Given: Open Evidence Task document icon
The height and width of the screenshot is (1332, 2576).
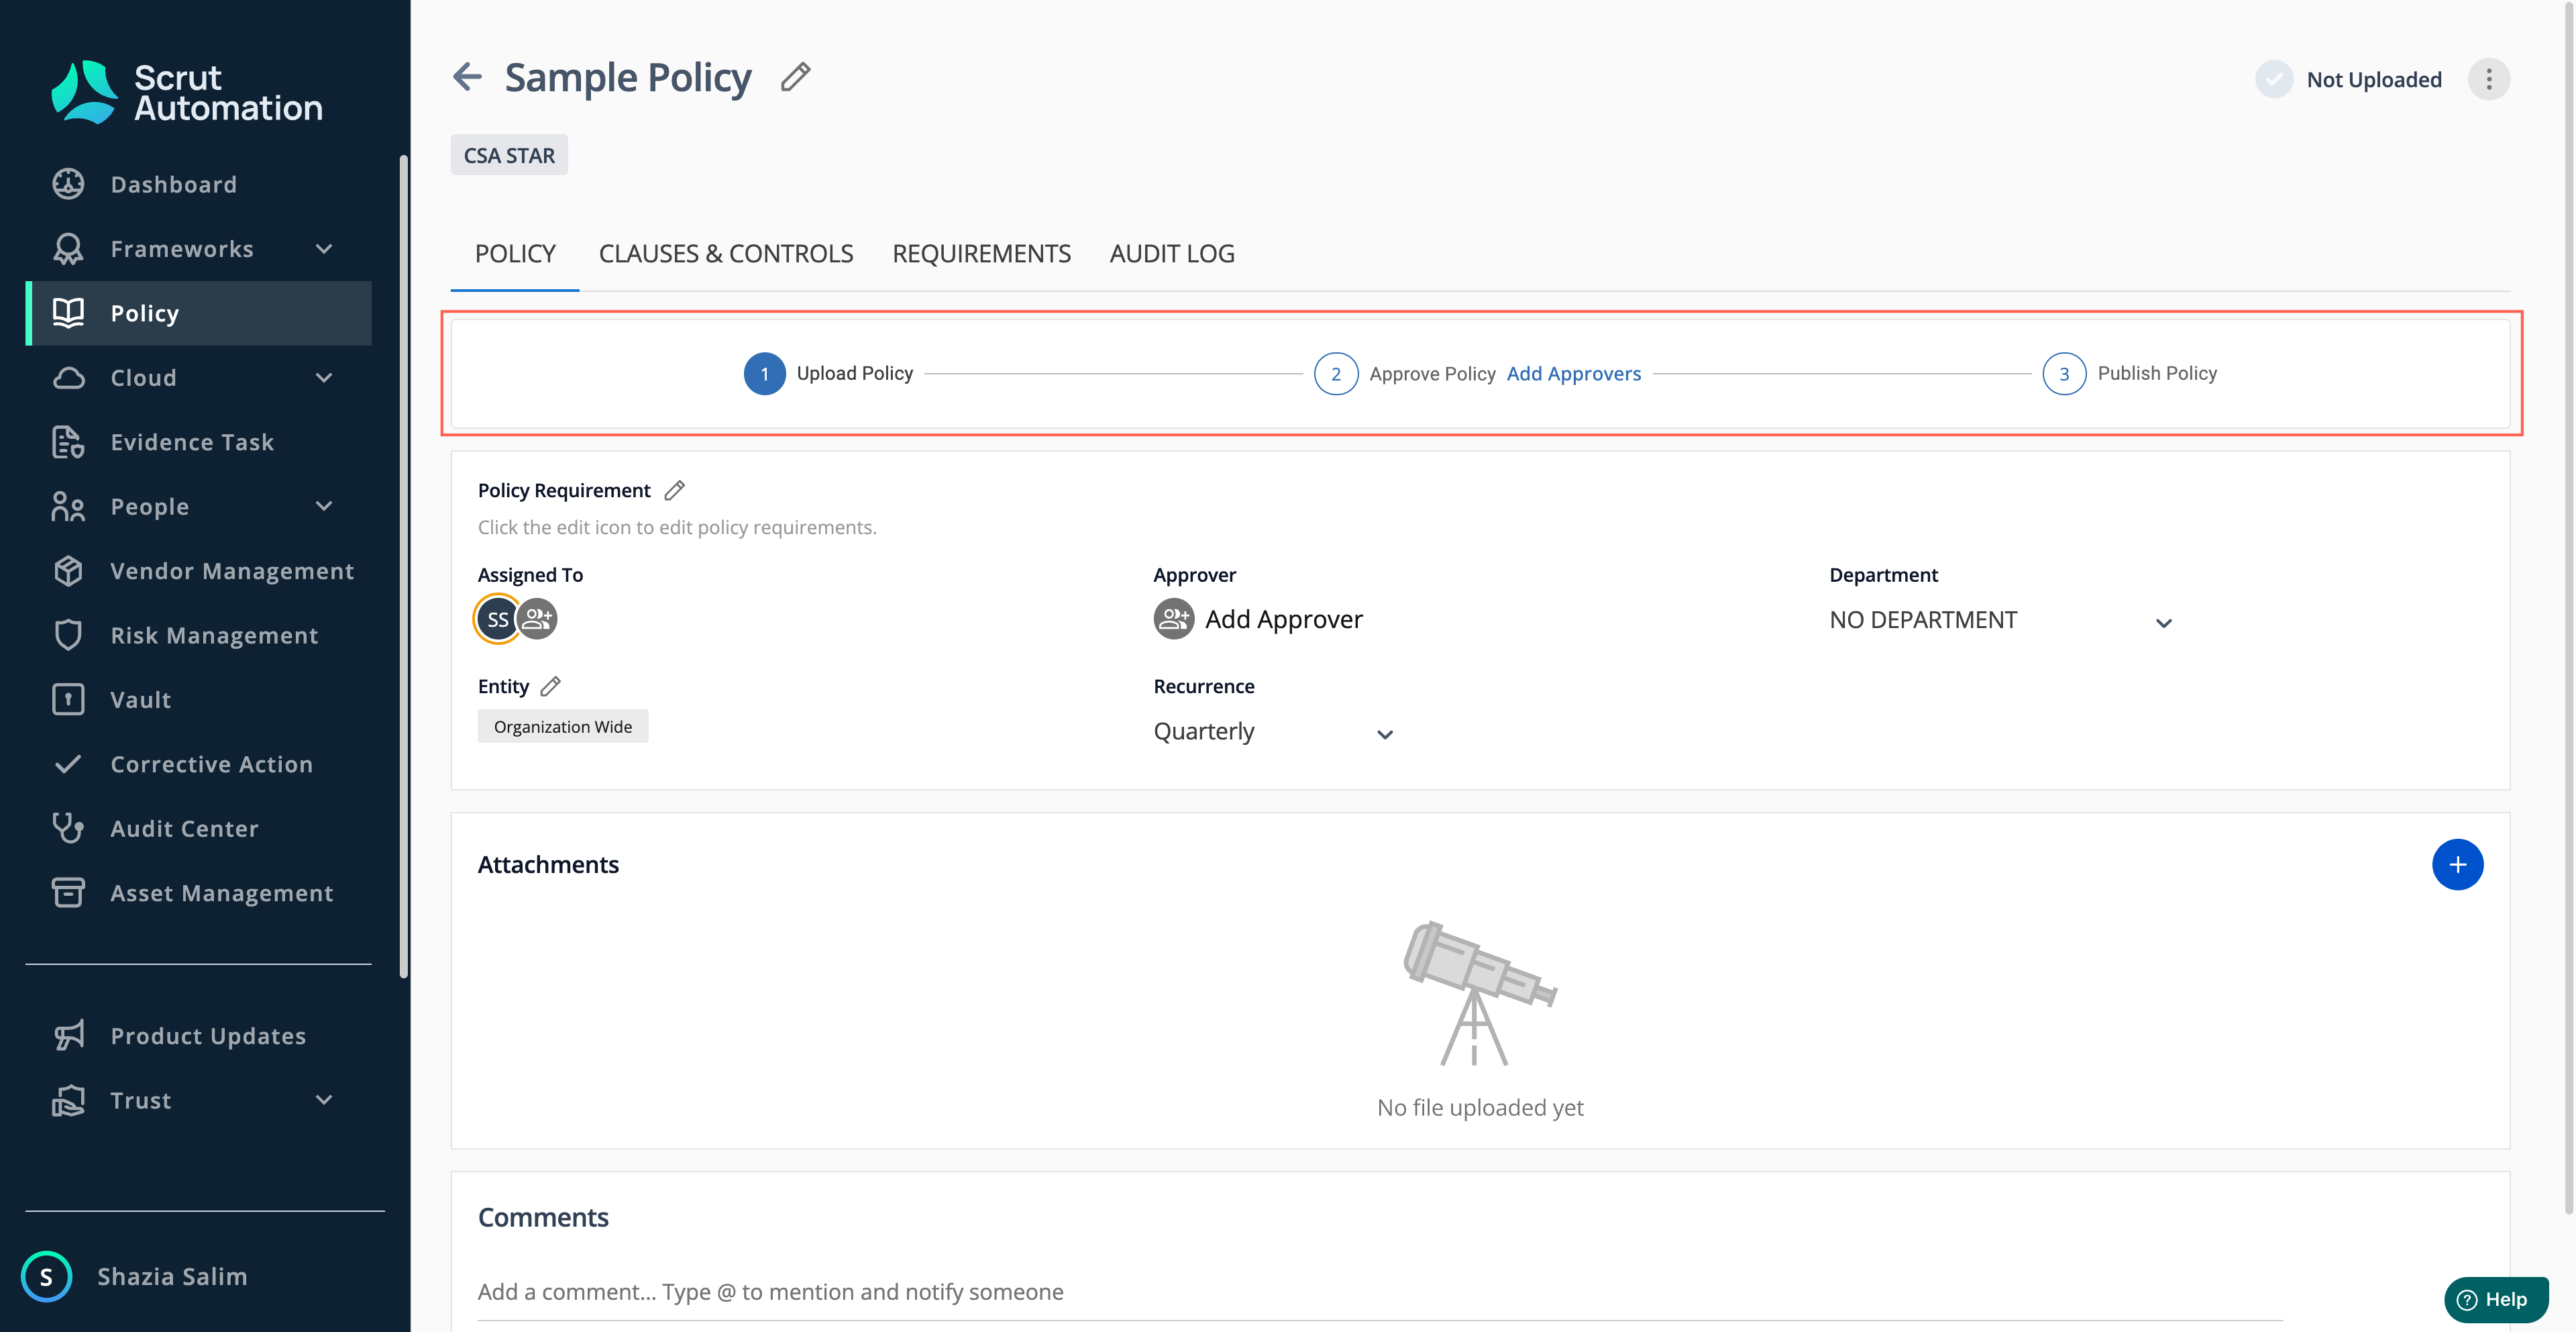Looking at the screenshot, I should click(x=68, y=442).
